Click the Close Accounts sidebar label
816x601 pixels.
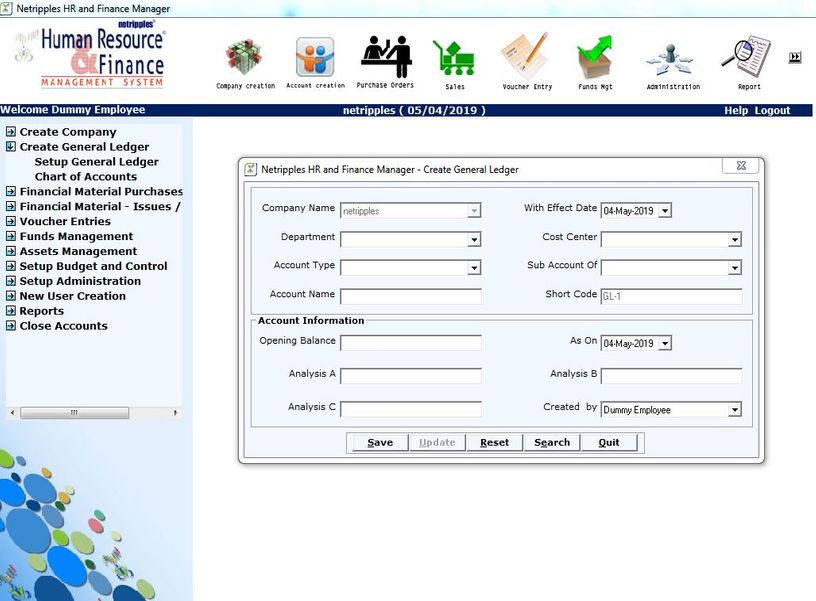pos(63,326)
